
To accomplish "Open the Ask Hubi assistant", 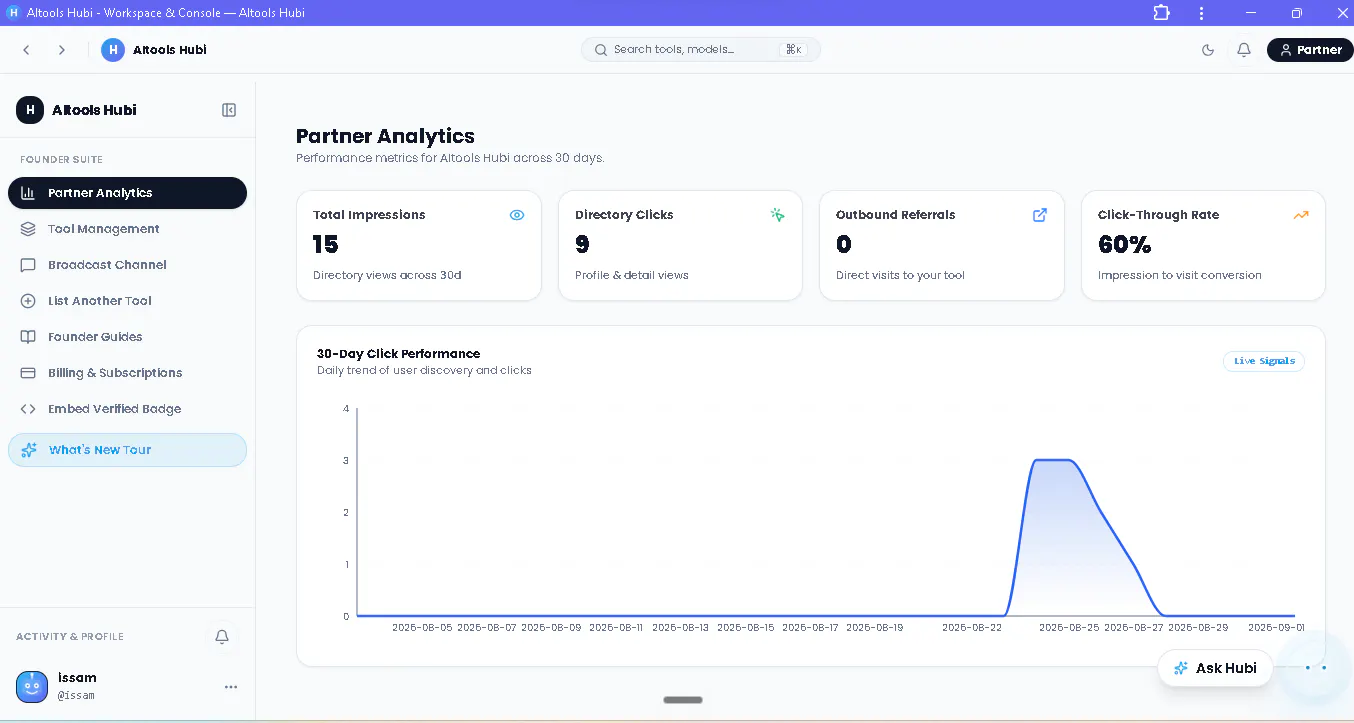I will 1215,668.
